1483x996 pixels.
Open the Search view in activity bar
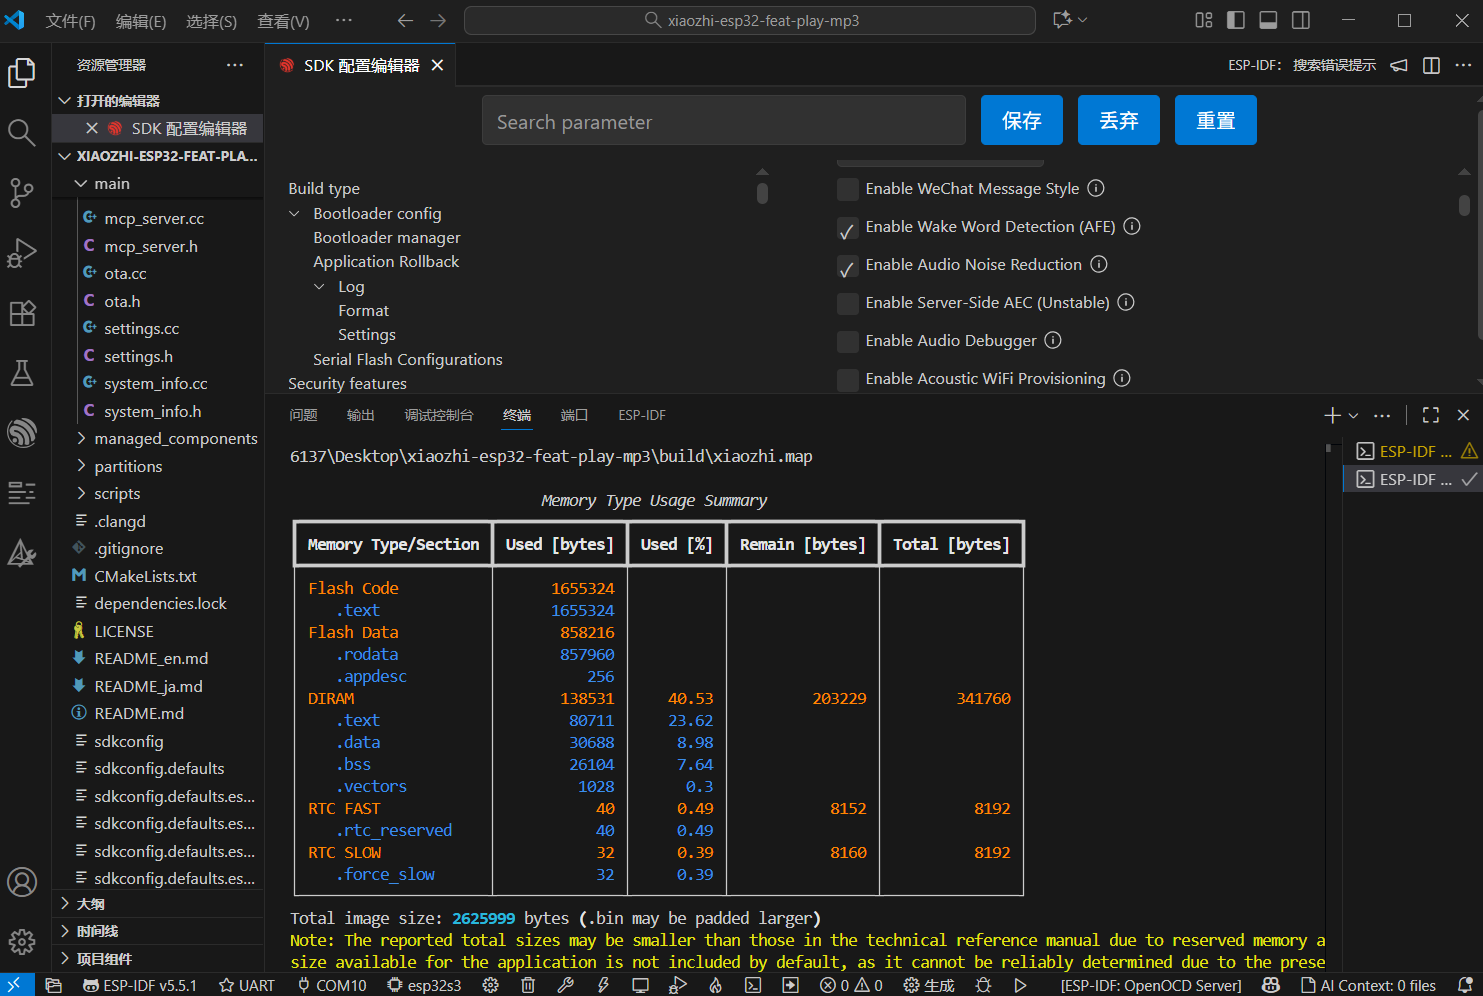click(22, 132)
